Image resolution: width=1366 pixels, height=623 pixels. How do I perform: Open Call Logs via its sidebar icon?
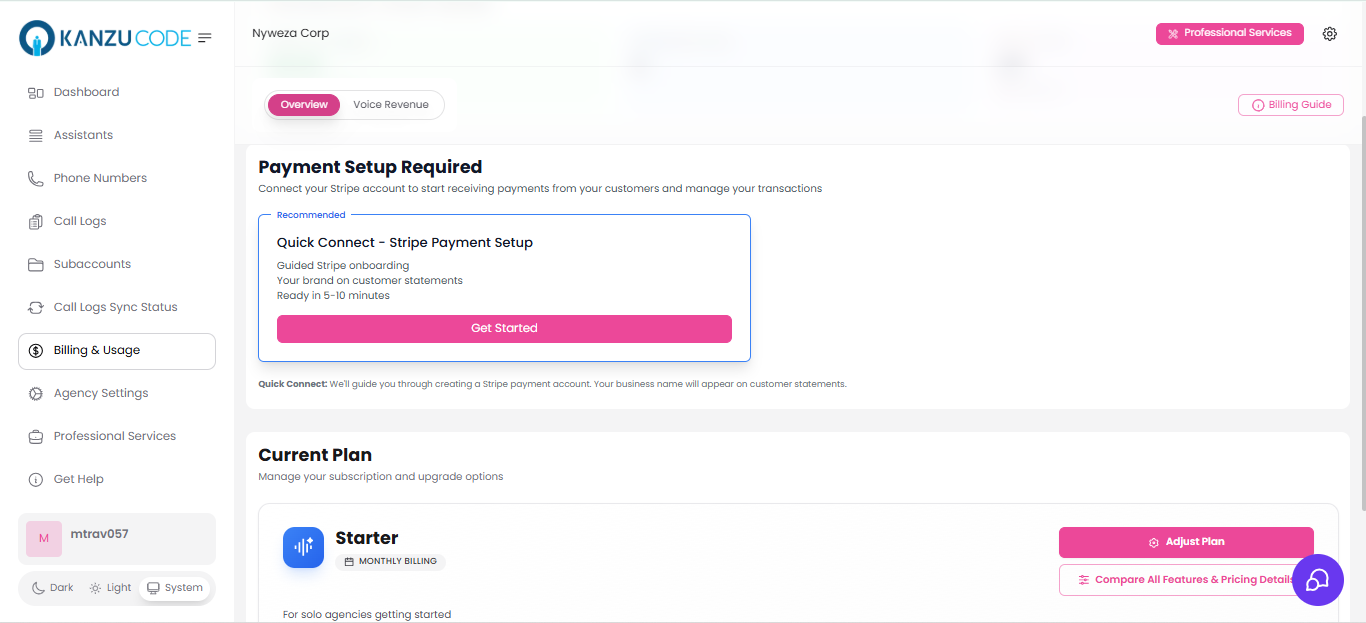(x=35, y=220)
